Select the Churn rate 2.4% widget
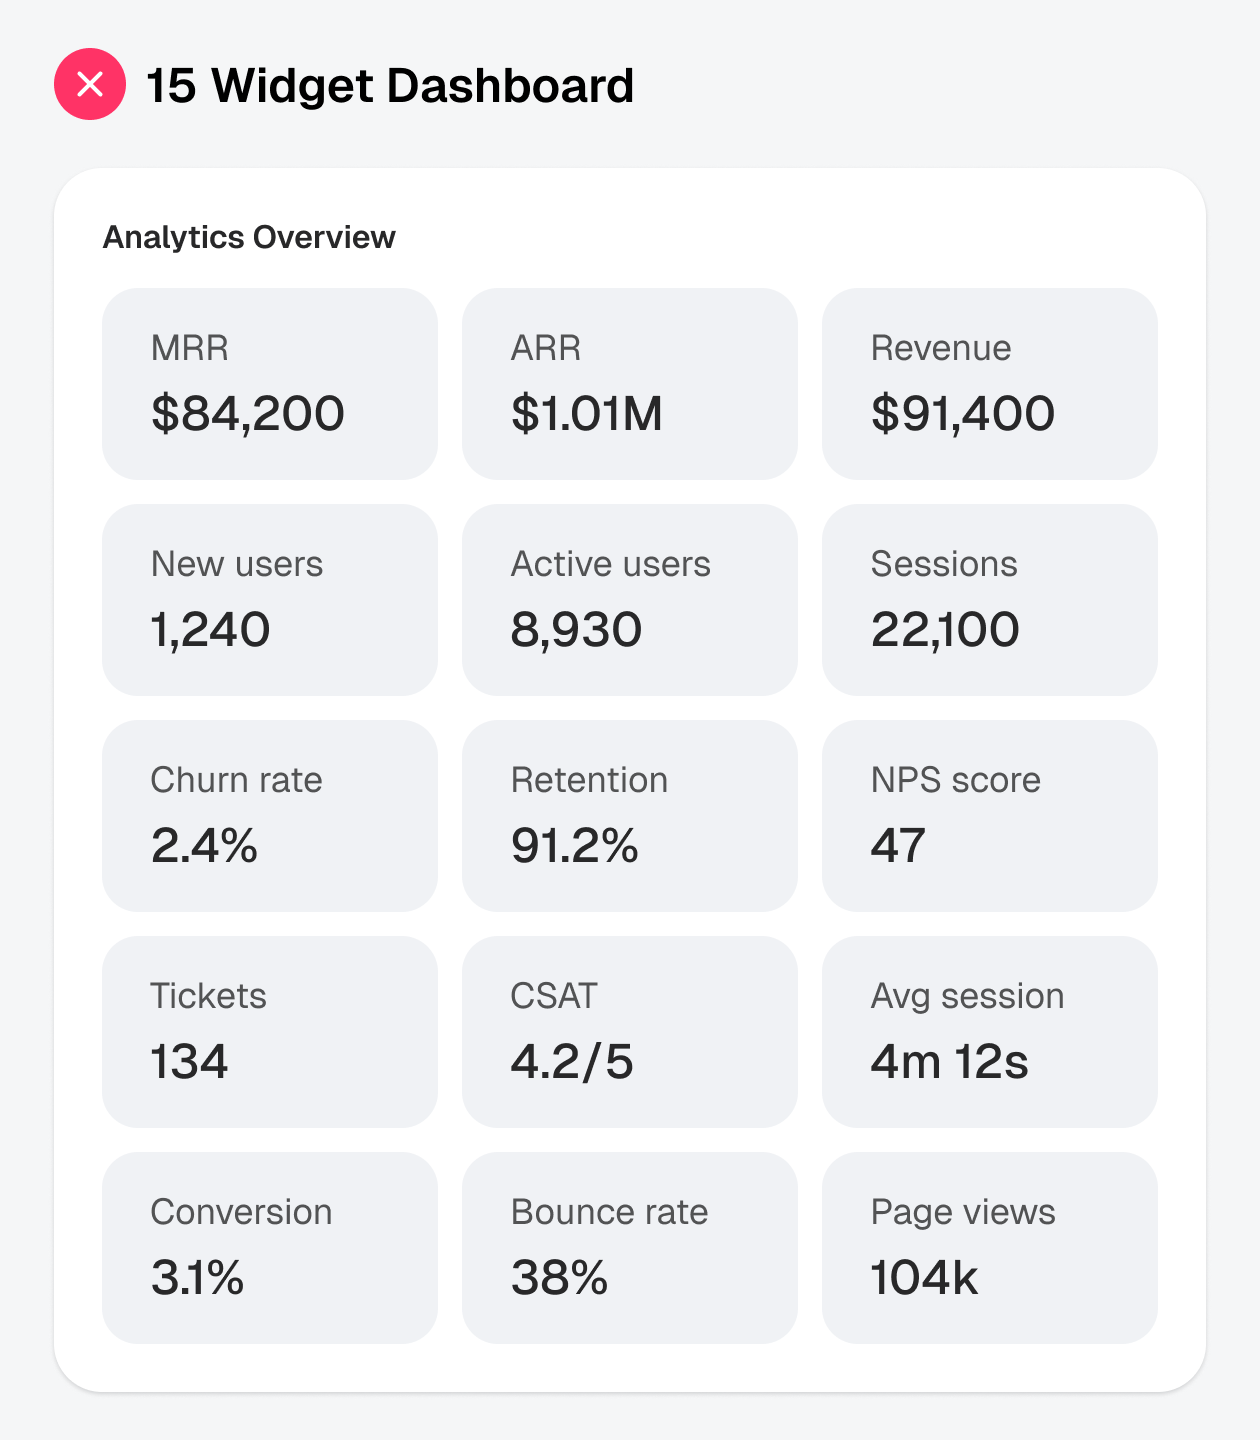The height and width of the screenshot is (1440, 1260). click(x=270, y=816)
